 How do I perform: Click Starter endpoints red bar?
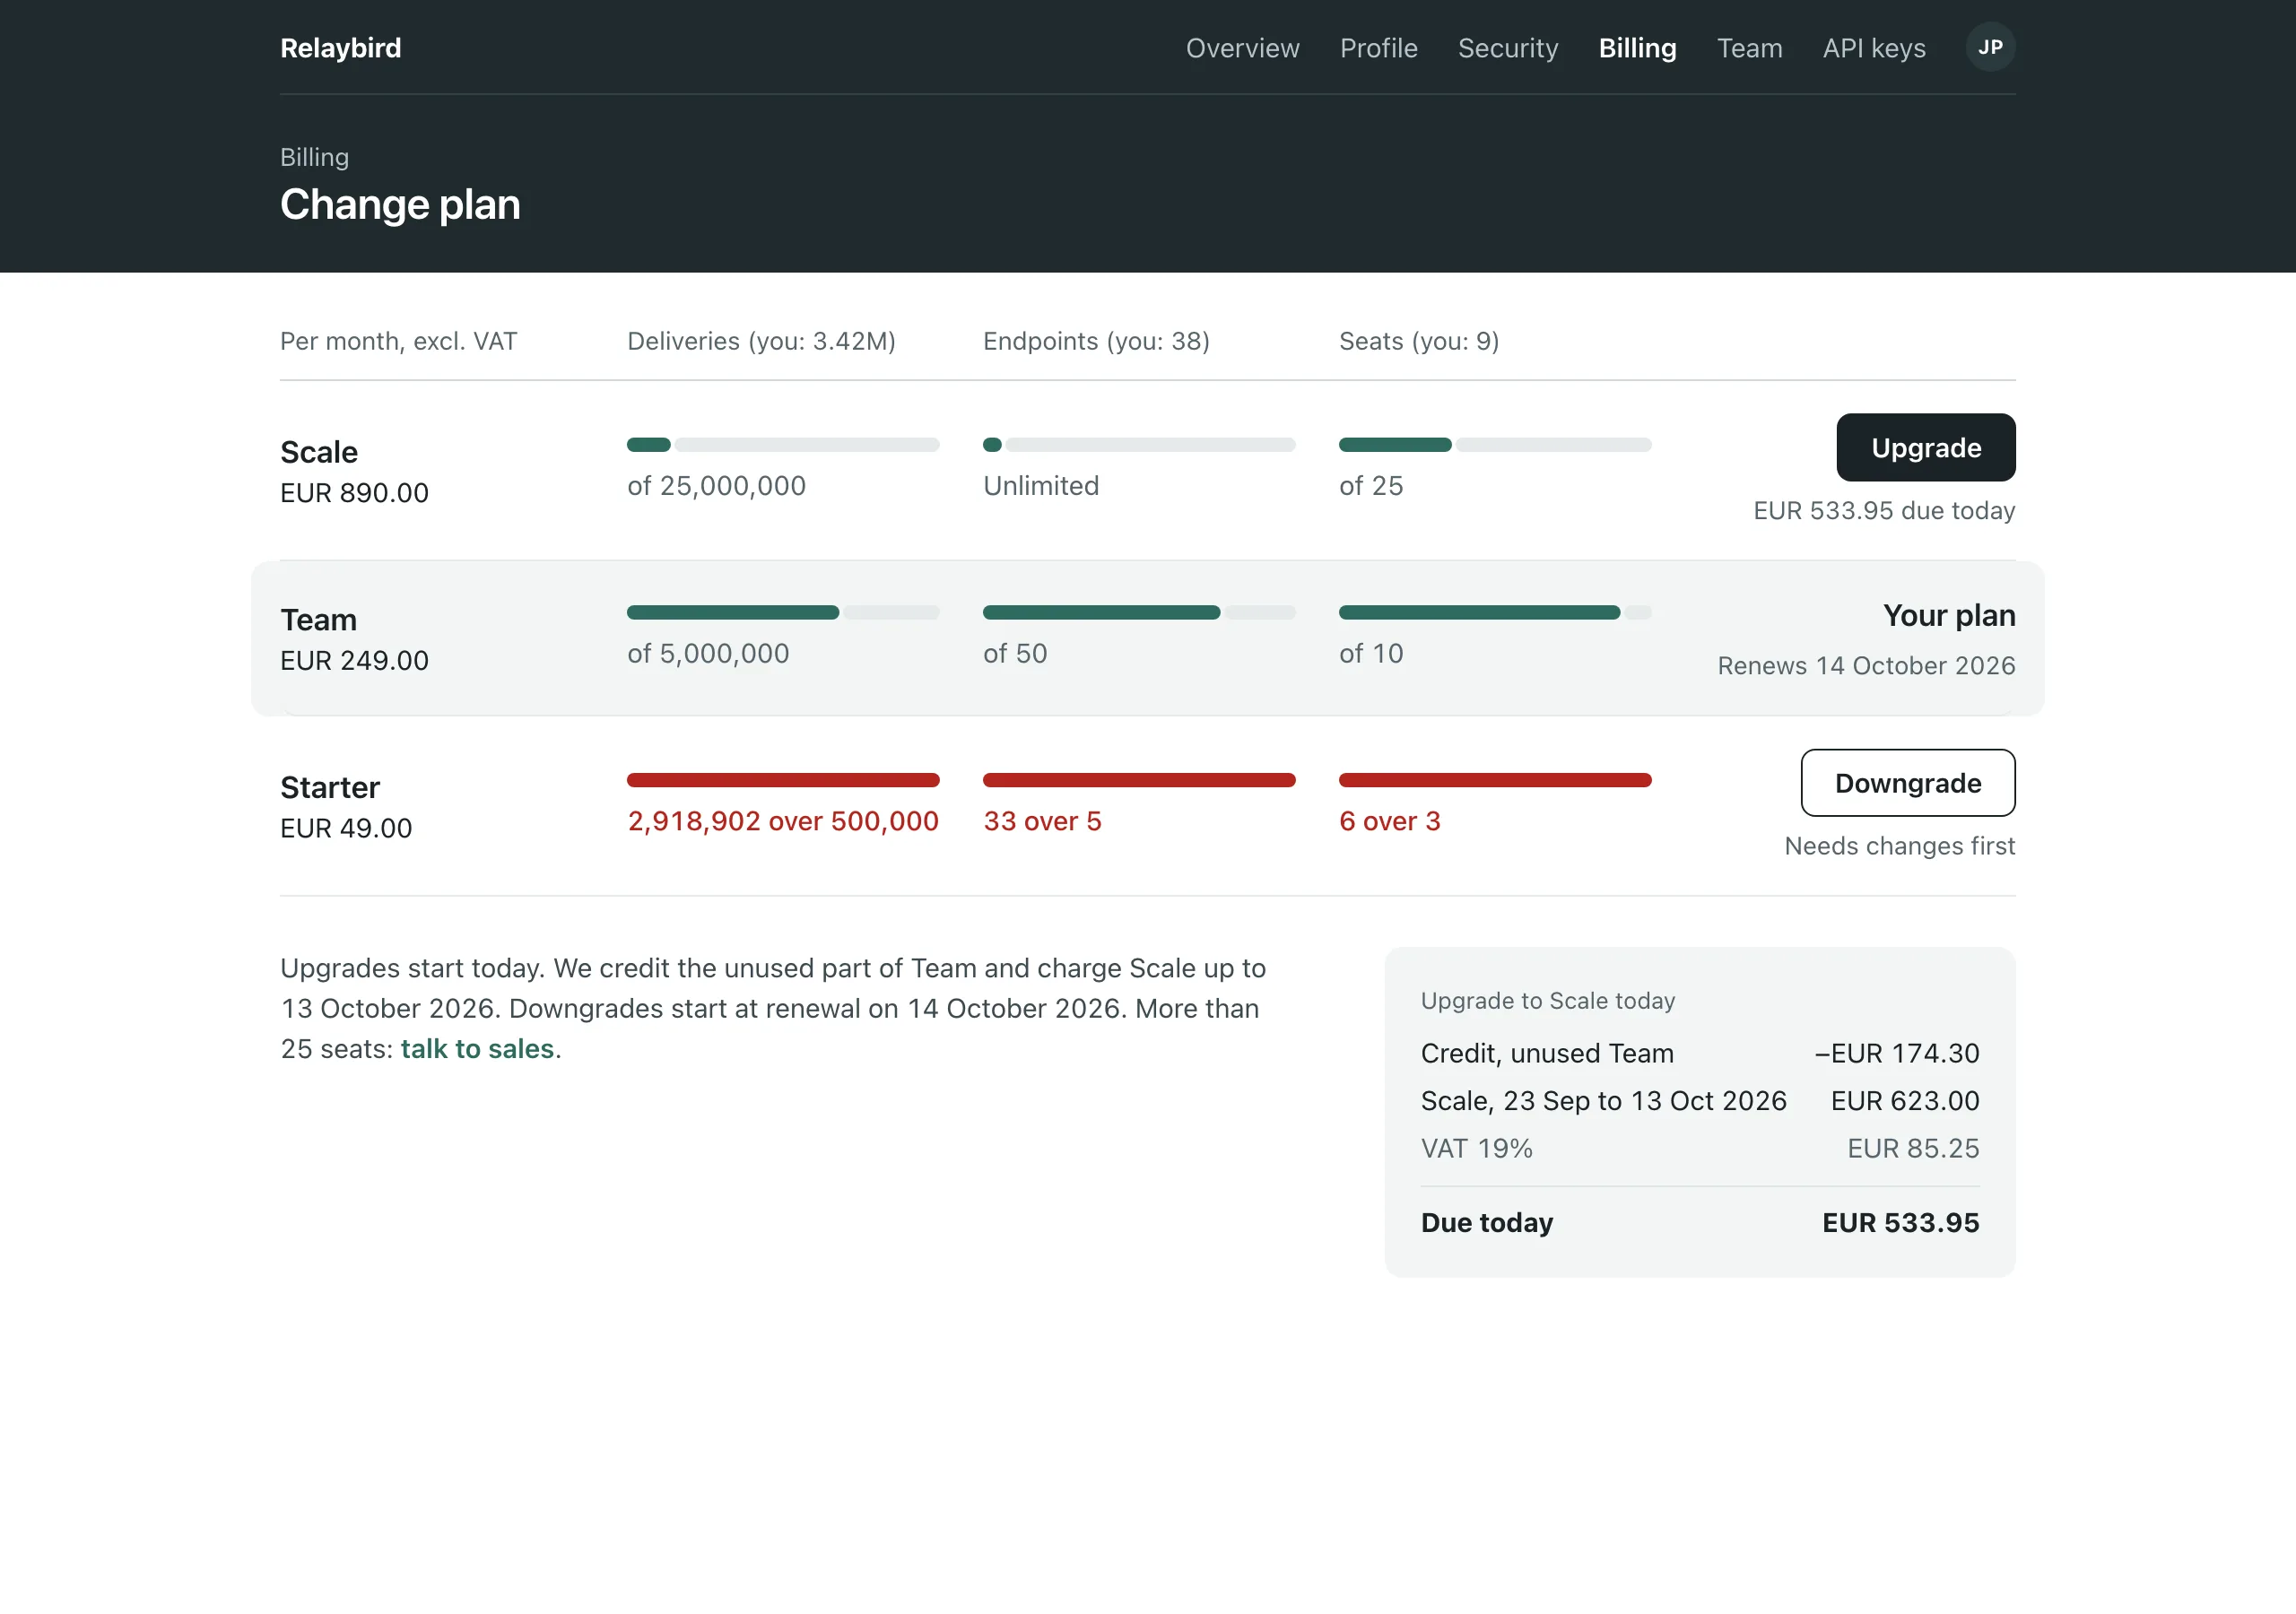1139,780
